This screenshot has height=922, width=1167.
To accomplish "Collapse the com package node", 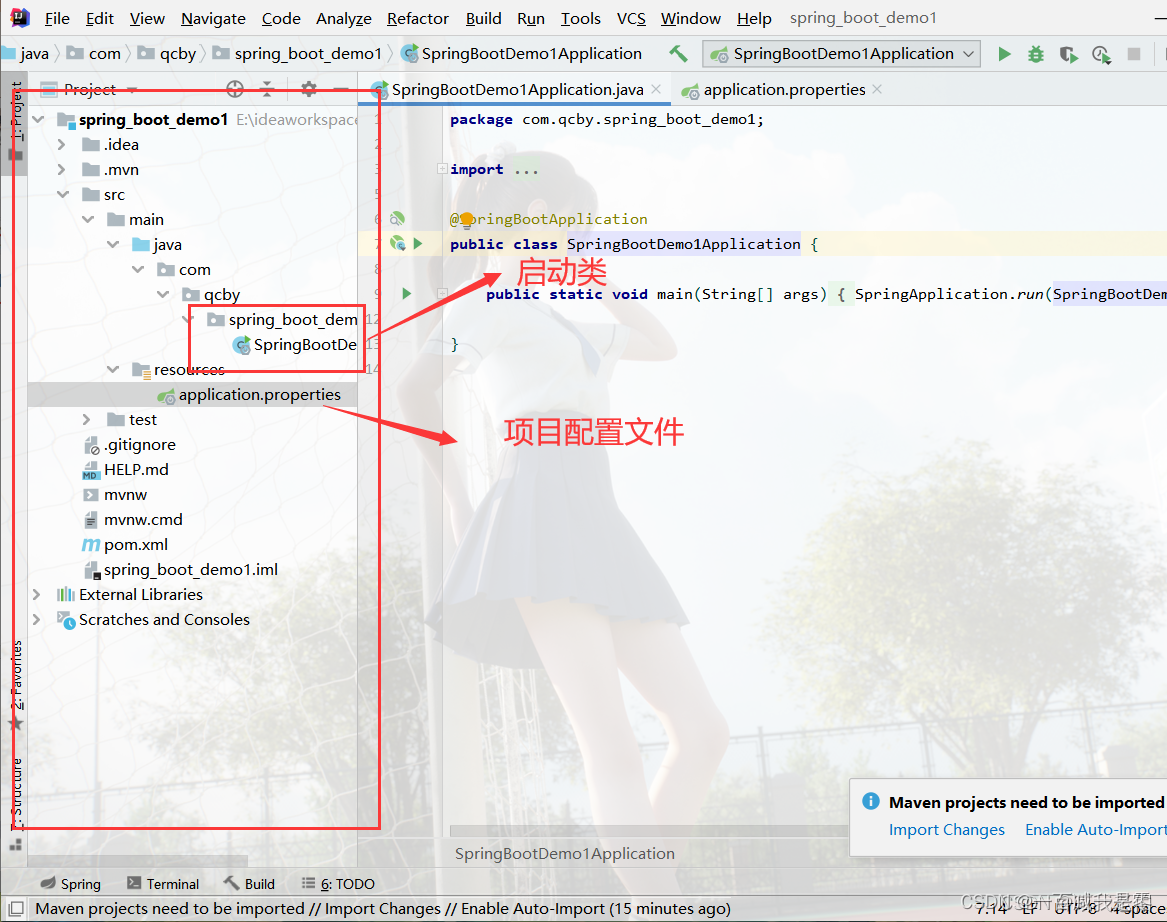I will [138, 269].
